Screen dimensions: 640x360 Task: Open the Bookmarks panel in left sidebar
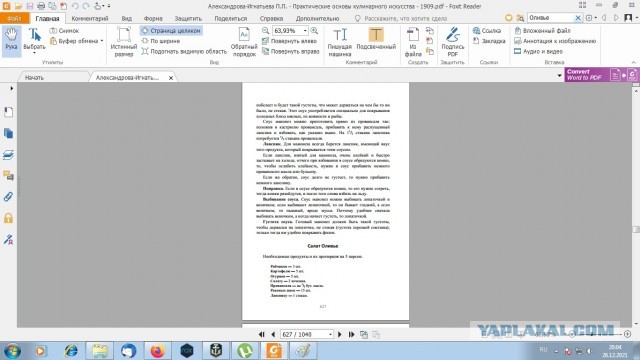pyautogui.click(x=8, y=112)
